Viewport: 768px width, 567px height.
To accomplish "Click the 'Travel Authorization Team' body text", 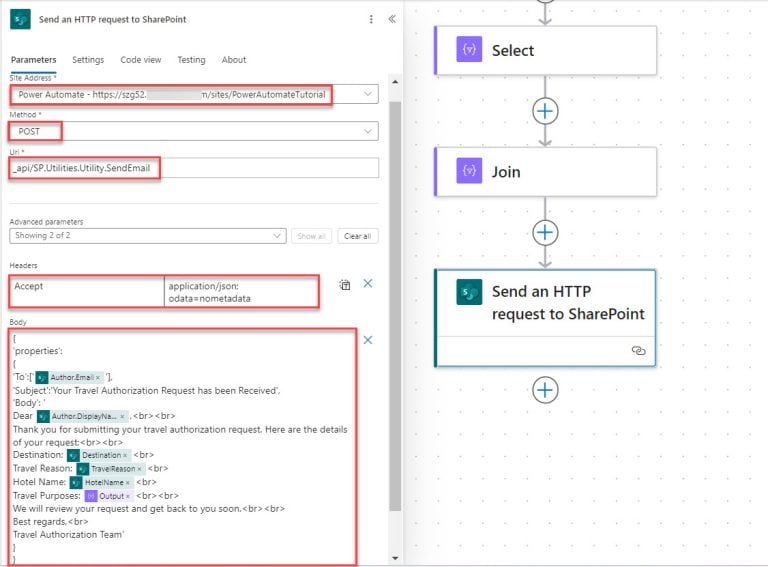I will coord(69,535).
